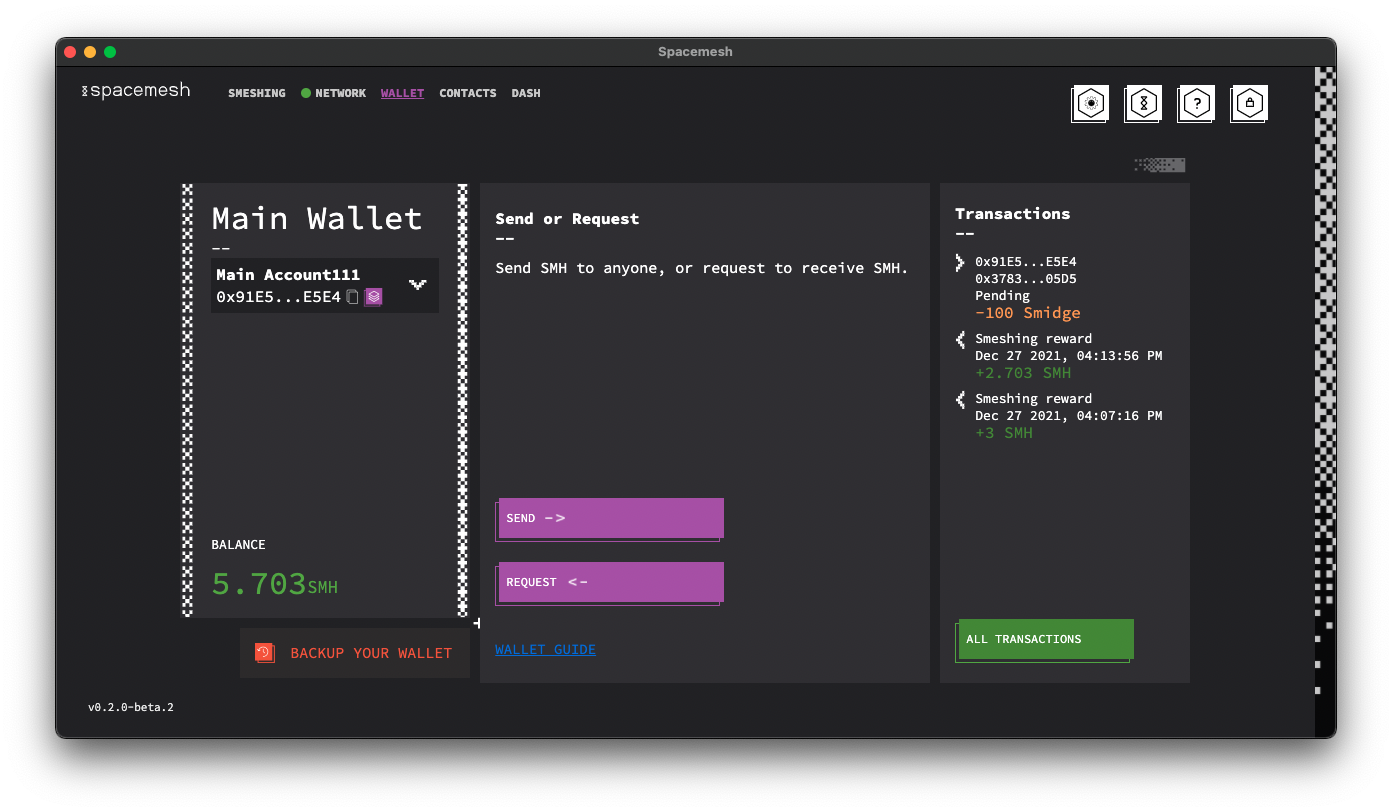Click the +3 SMH reward amount

point(1004,433)
